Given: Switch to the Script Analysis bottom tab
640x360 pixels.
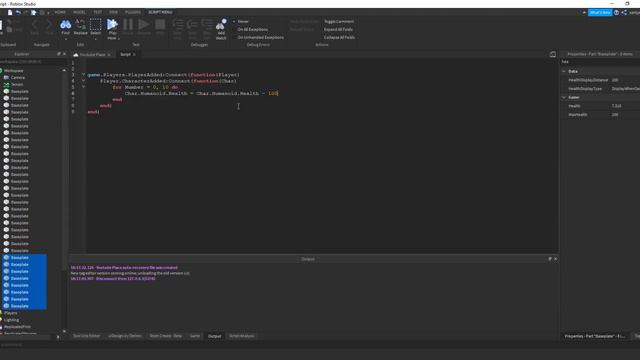Looking at the screenshot, I should tap(242, 336).
